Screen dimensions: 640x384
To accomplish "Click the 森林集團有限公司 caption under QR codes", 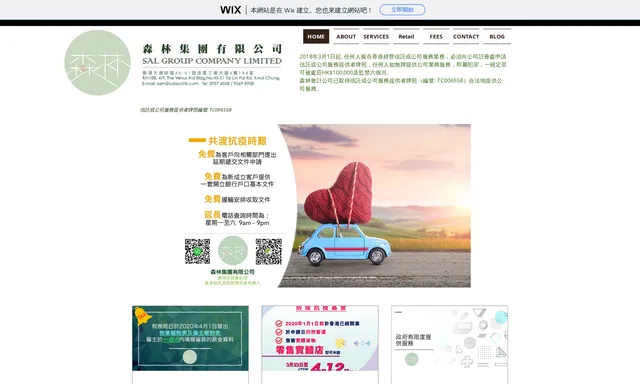I will coord(233,272).
